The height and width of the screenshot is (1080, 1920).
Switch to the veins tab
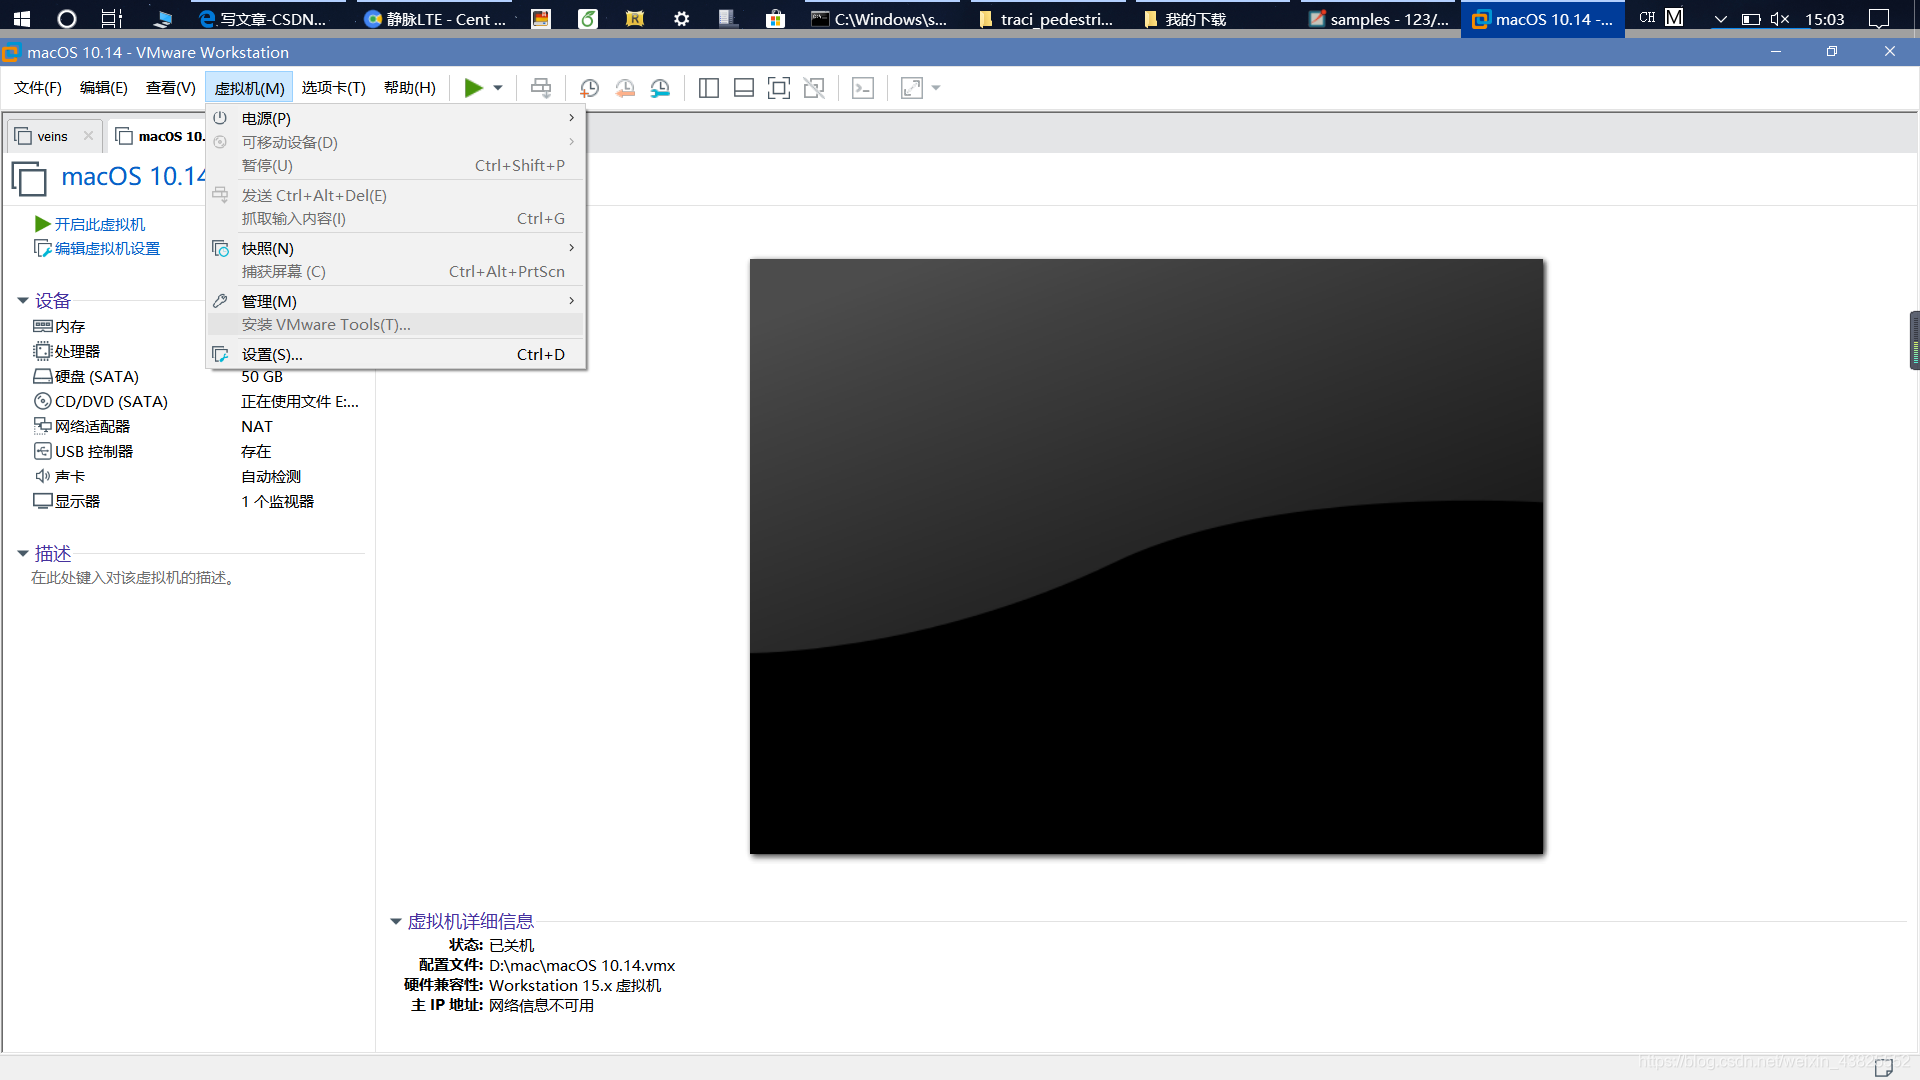(x=52, y=136)
